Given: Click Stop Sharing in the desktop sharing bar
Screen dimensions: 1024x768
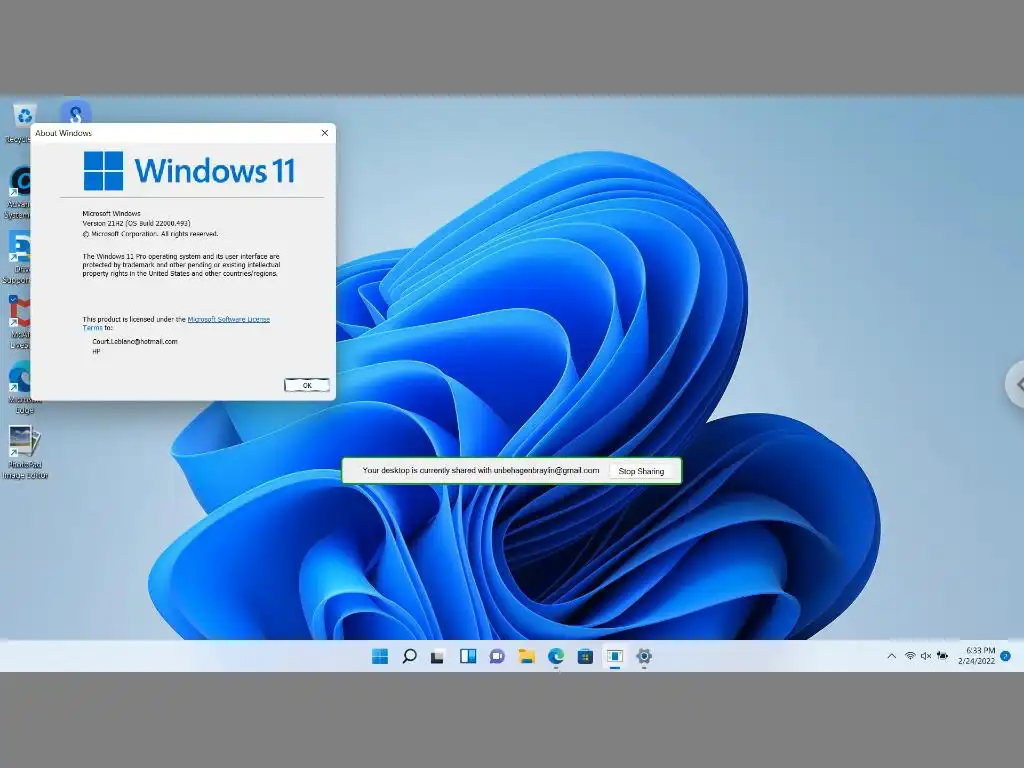Looking at the screenshot, I should coord(641,471).
